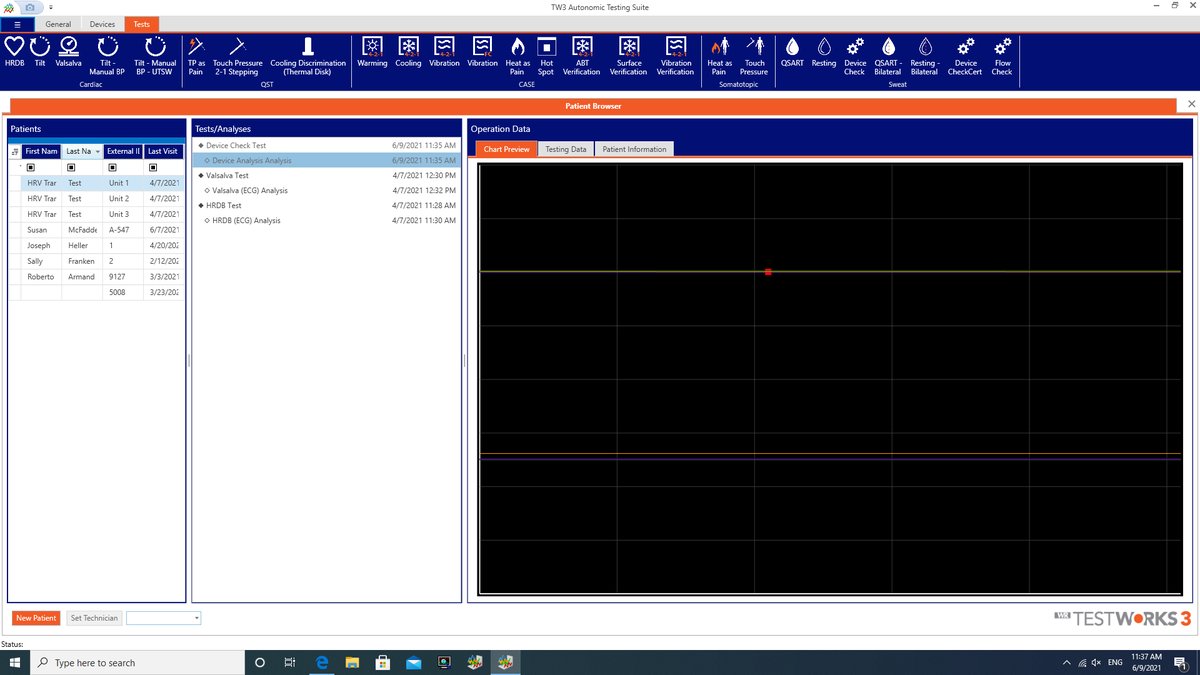
Task: Open Cooling Discrimination (Thermal Disk) test
Action: [308, 55]
